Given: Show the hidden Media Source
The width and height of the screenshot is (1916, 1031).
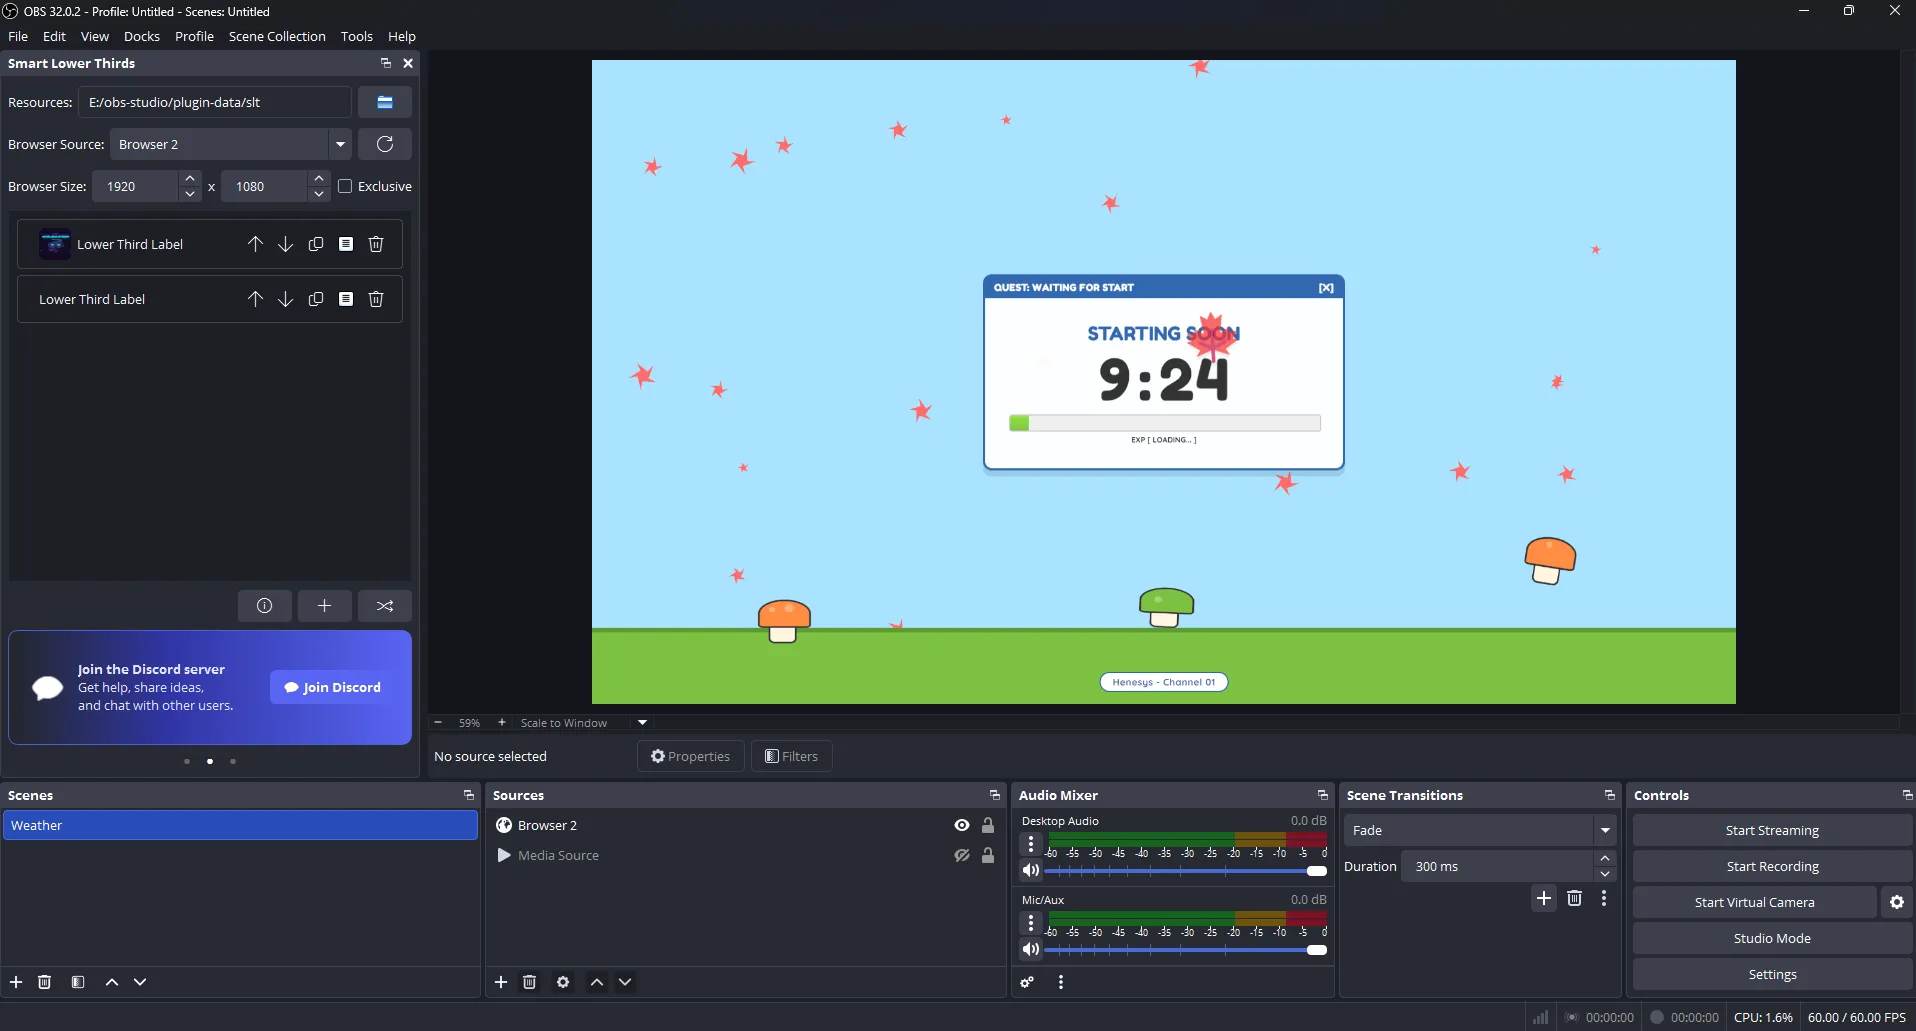Looking at the screenshot, I should (x=960, y=855).
